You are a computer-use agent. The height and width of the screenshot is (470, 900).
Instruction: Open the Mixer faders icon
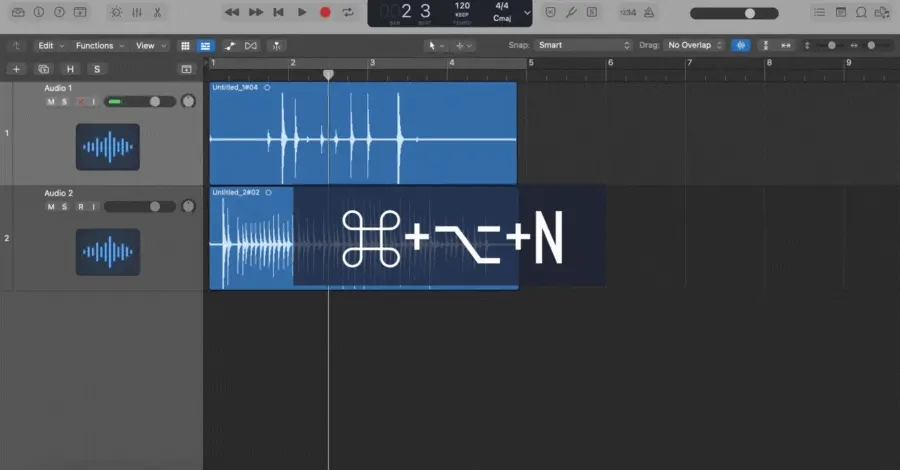click(137, 12)
